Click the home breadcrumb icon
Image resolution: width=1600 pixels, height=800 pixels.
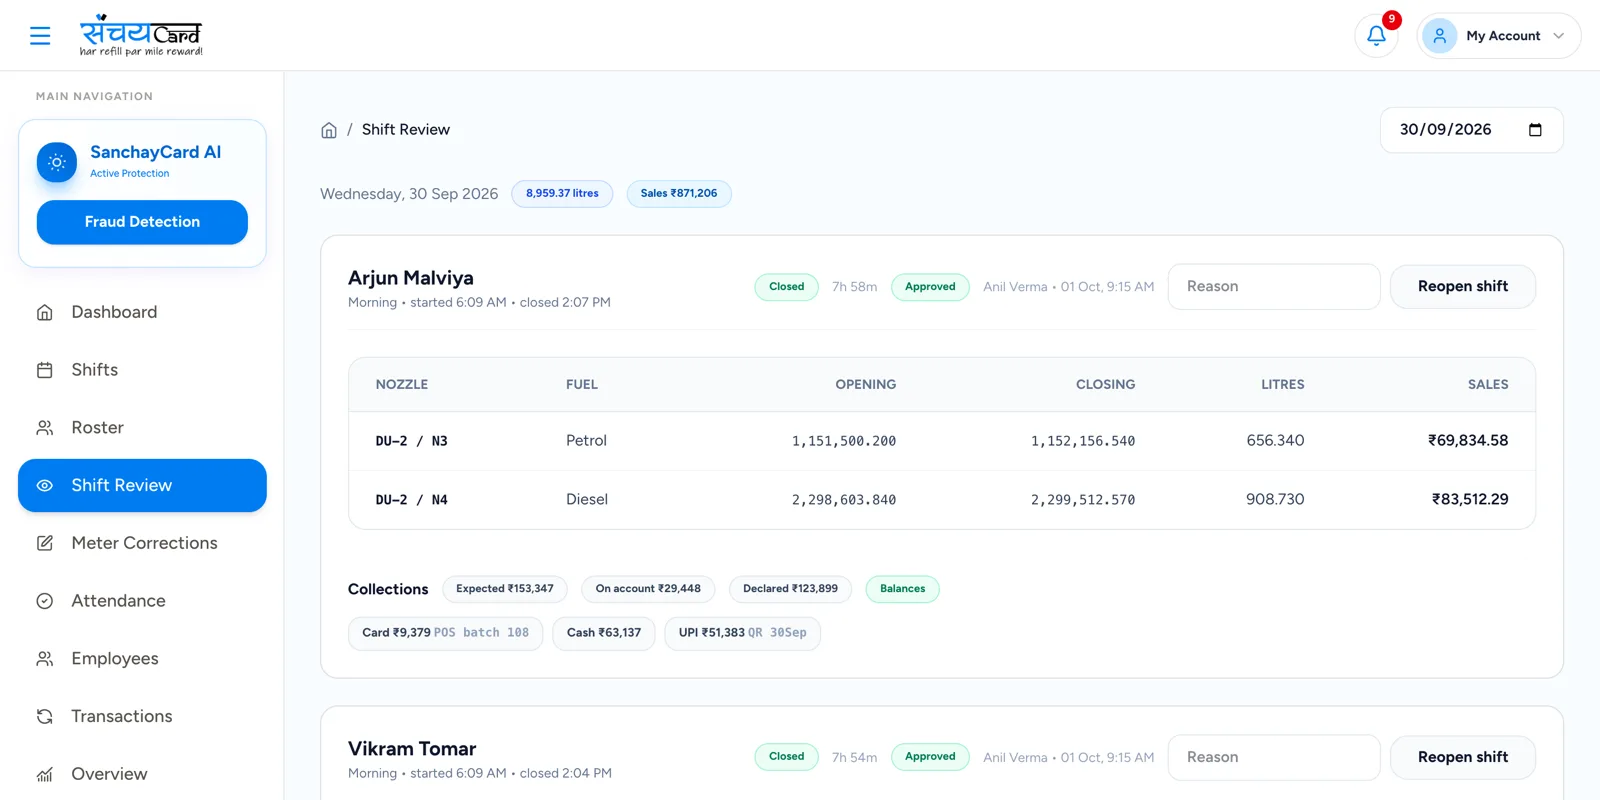tap(329, 130)
